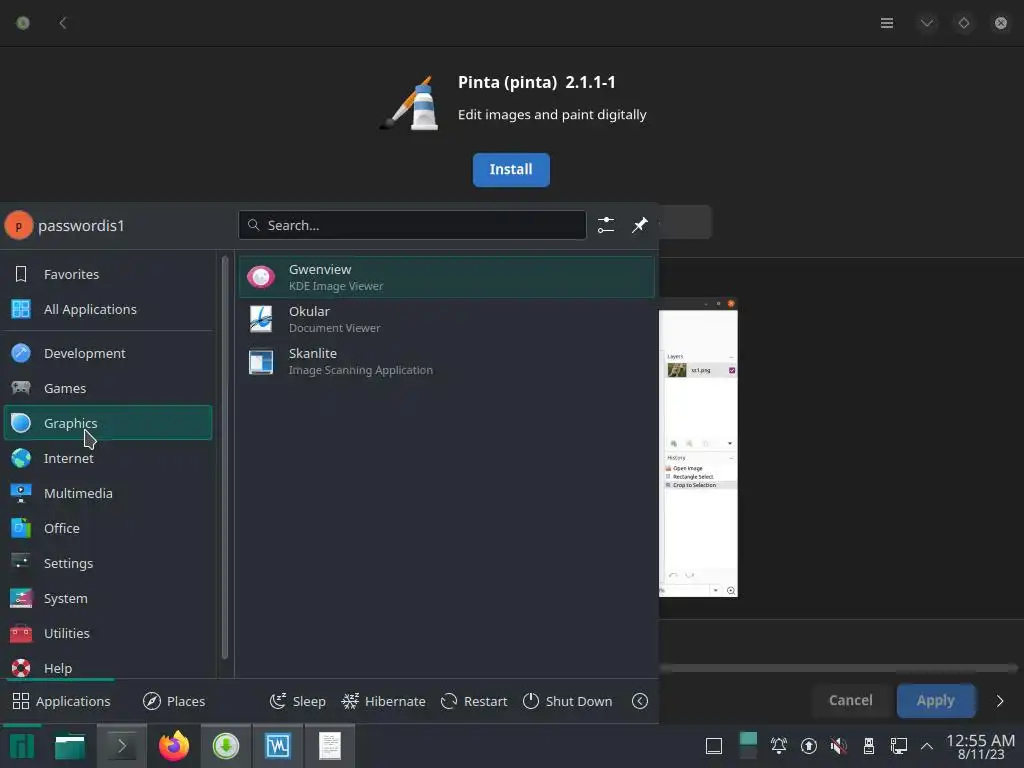Image resolution: width=1024 pixels, height=768 pixels.
Task: Expand hidden system tray icons
Action: 927,746
